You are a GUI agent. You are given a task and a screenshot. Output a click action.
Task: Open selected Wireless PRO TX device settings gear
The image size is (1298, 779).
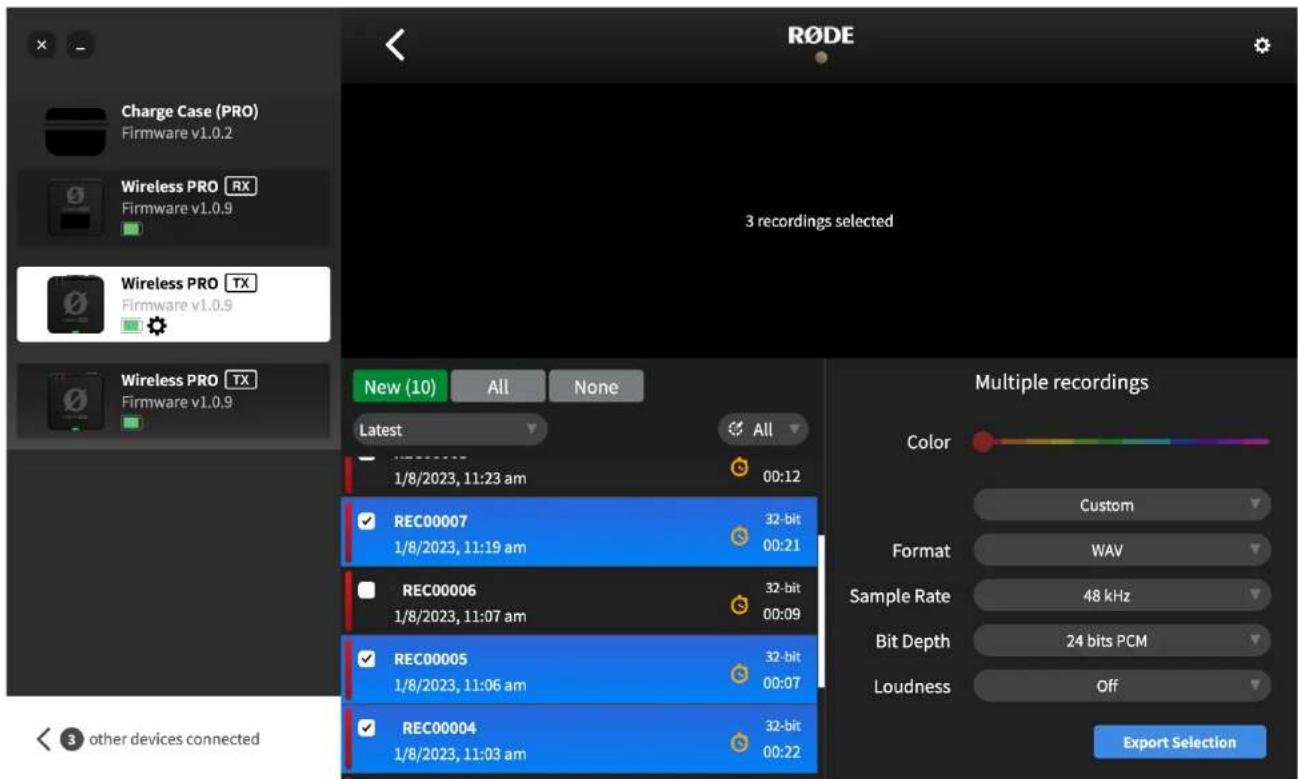pyautogui.click(x=157, y=326)
